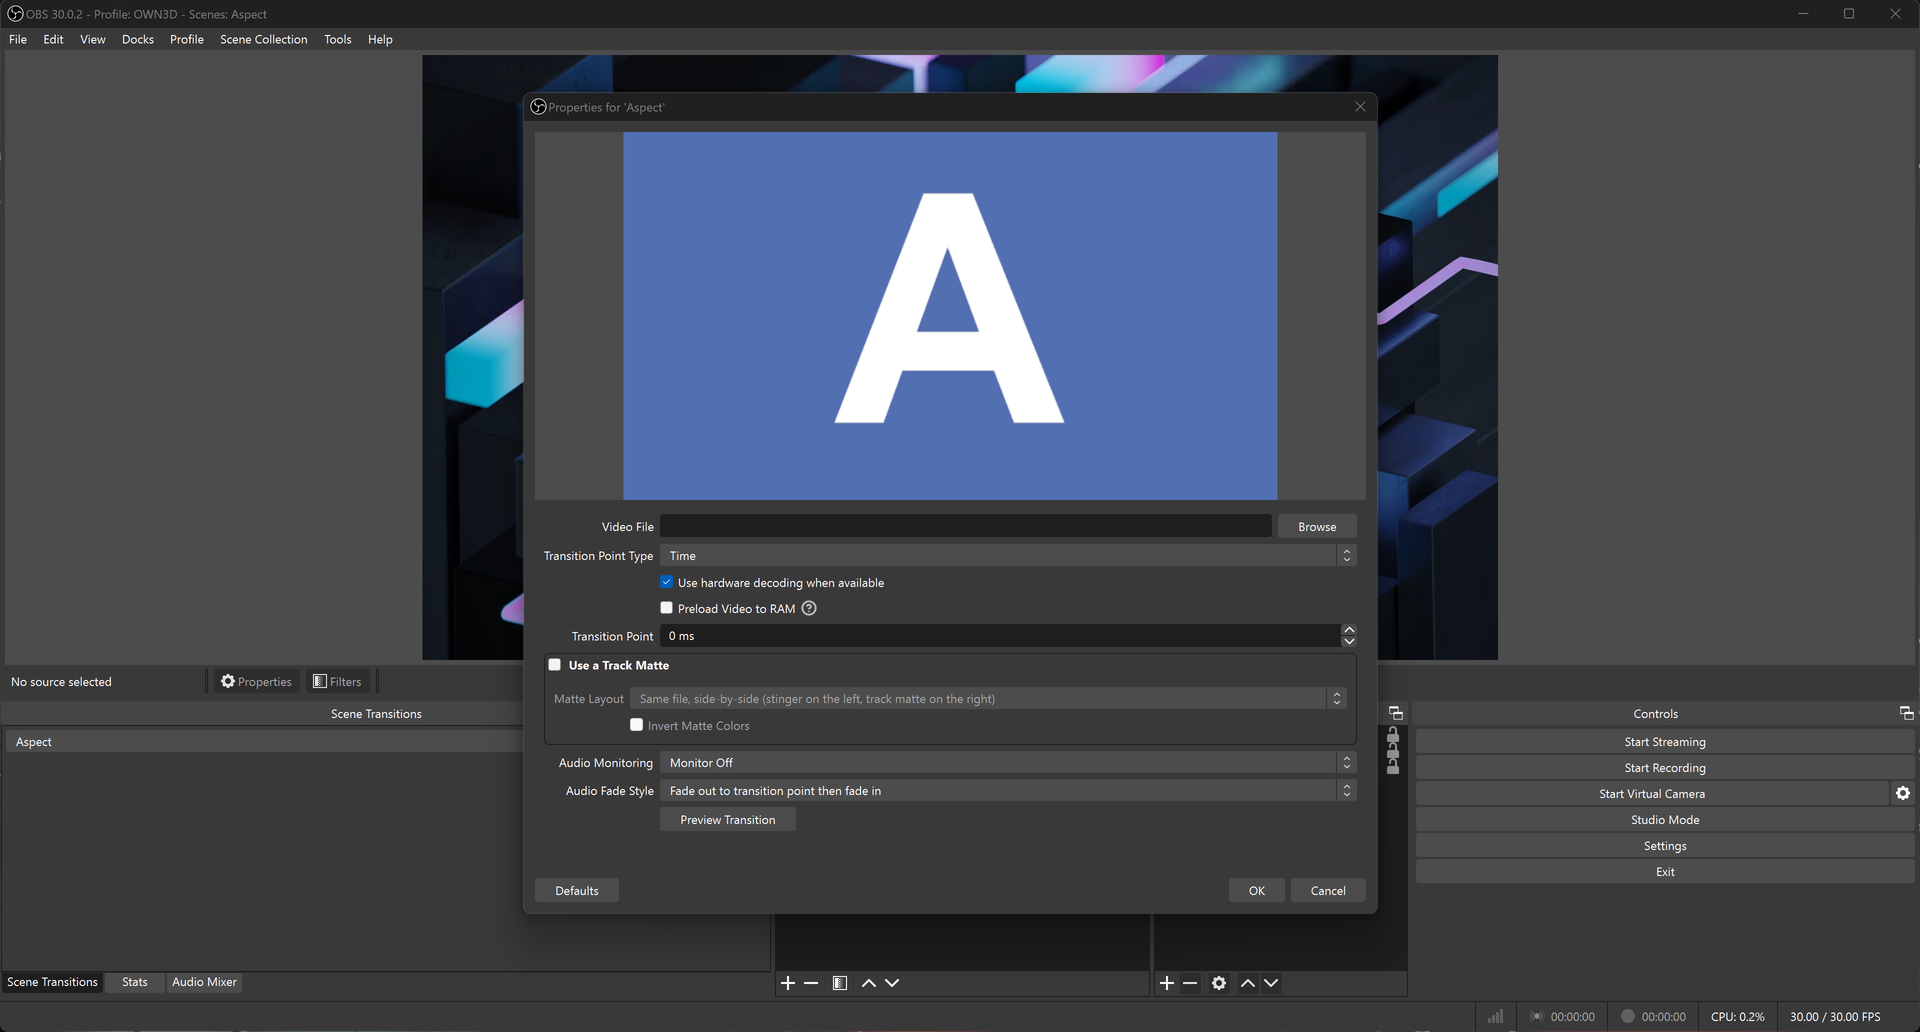The image size is (1920, 1032).
Task: Increase Transition Point with the up stepper arrow
Action: click(x=1348, y=630)
